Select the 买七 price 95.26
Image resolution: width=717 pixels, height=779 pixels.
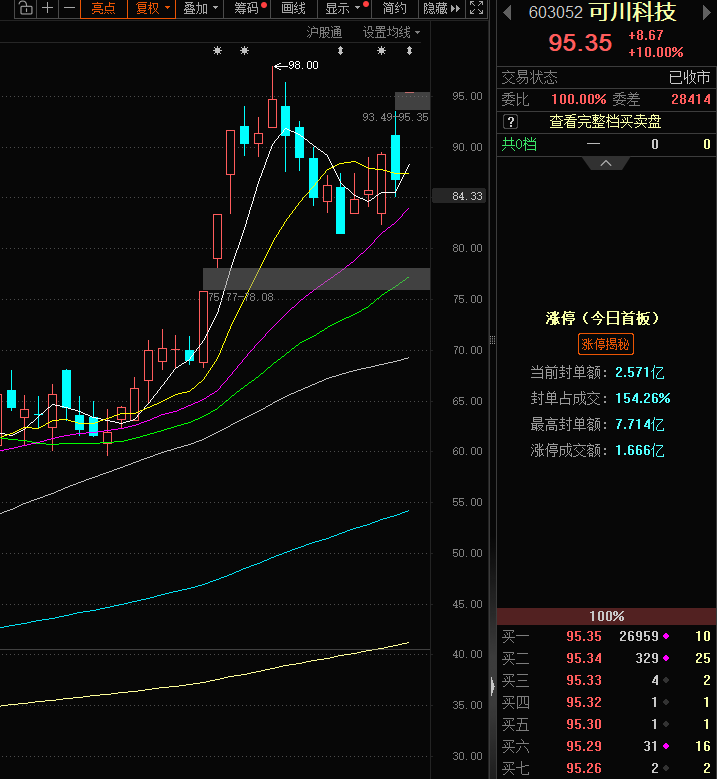[584, 768]
